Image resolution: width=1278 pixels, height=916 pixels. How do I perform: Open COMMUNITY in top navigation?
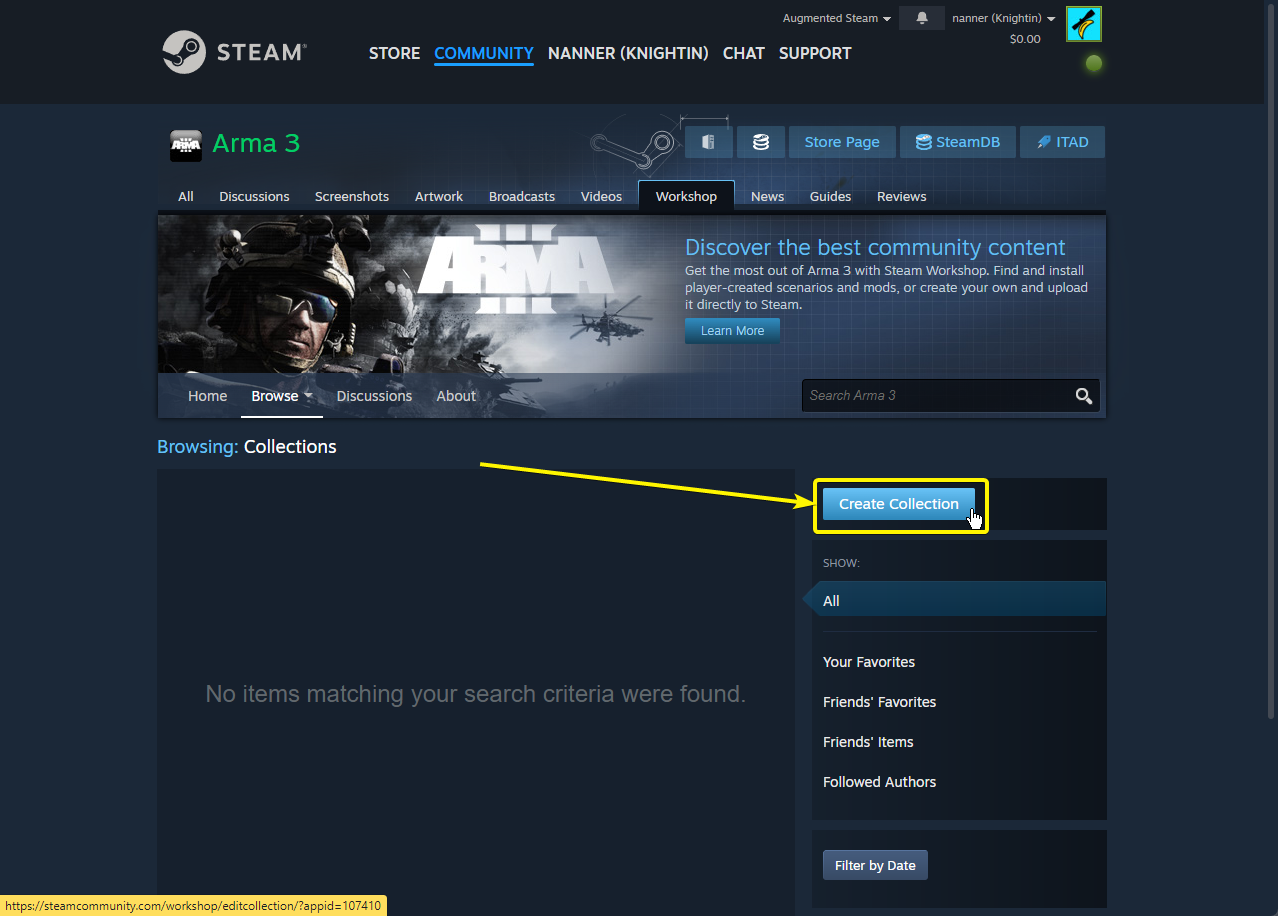click(x=484, y=53)
